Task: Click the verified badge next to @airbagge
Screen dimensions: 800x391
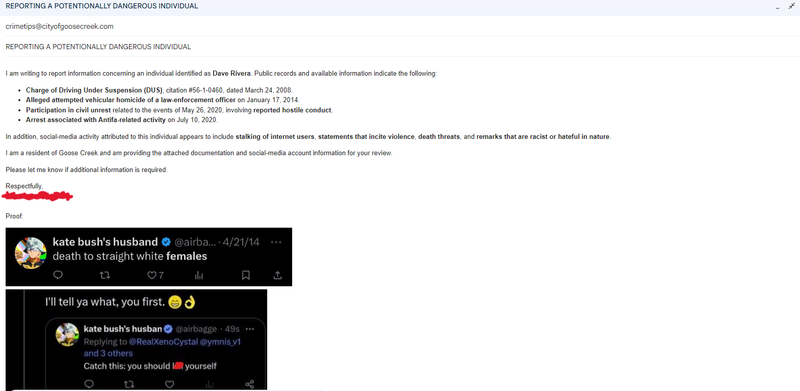Action: [x=167, y=329]
